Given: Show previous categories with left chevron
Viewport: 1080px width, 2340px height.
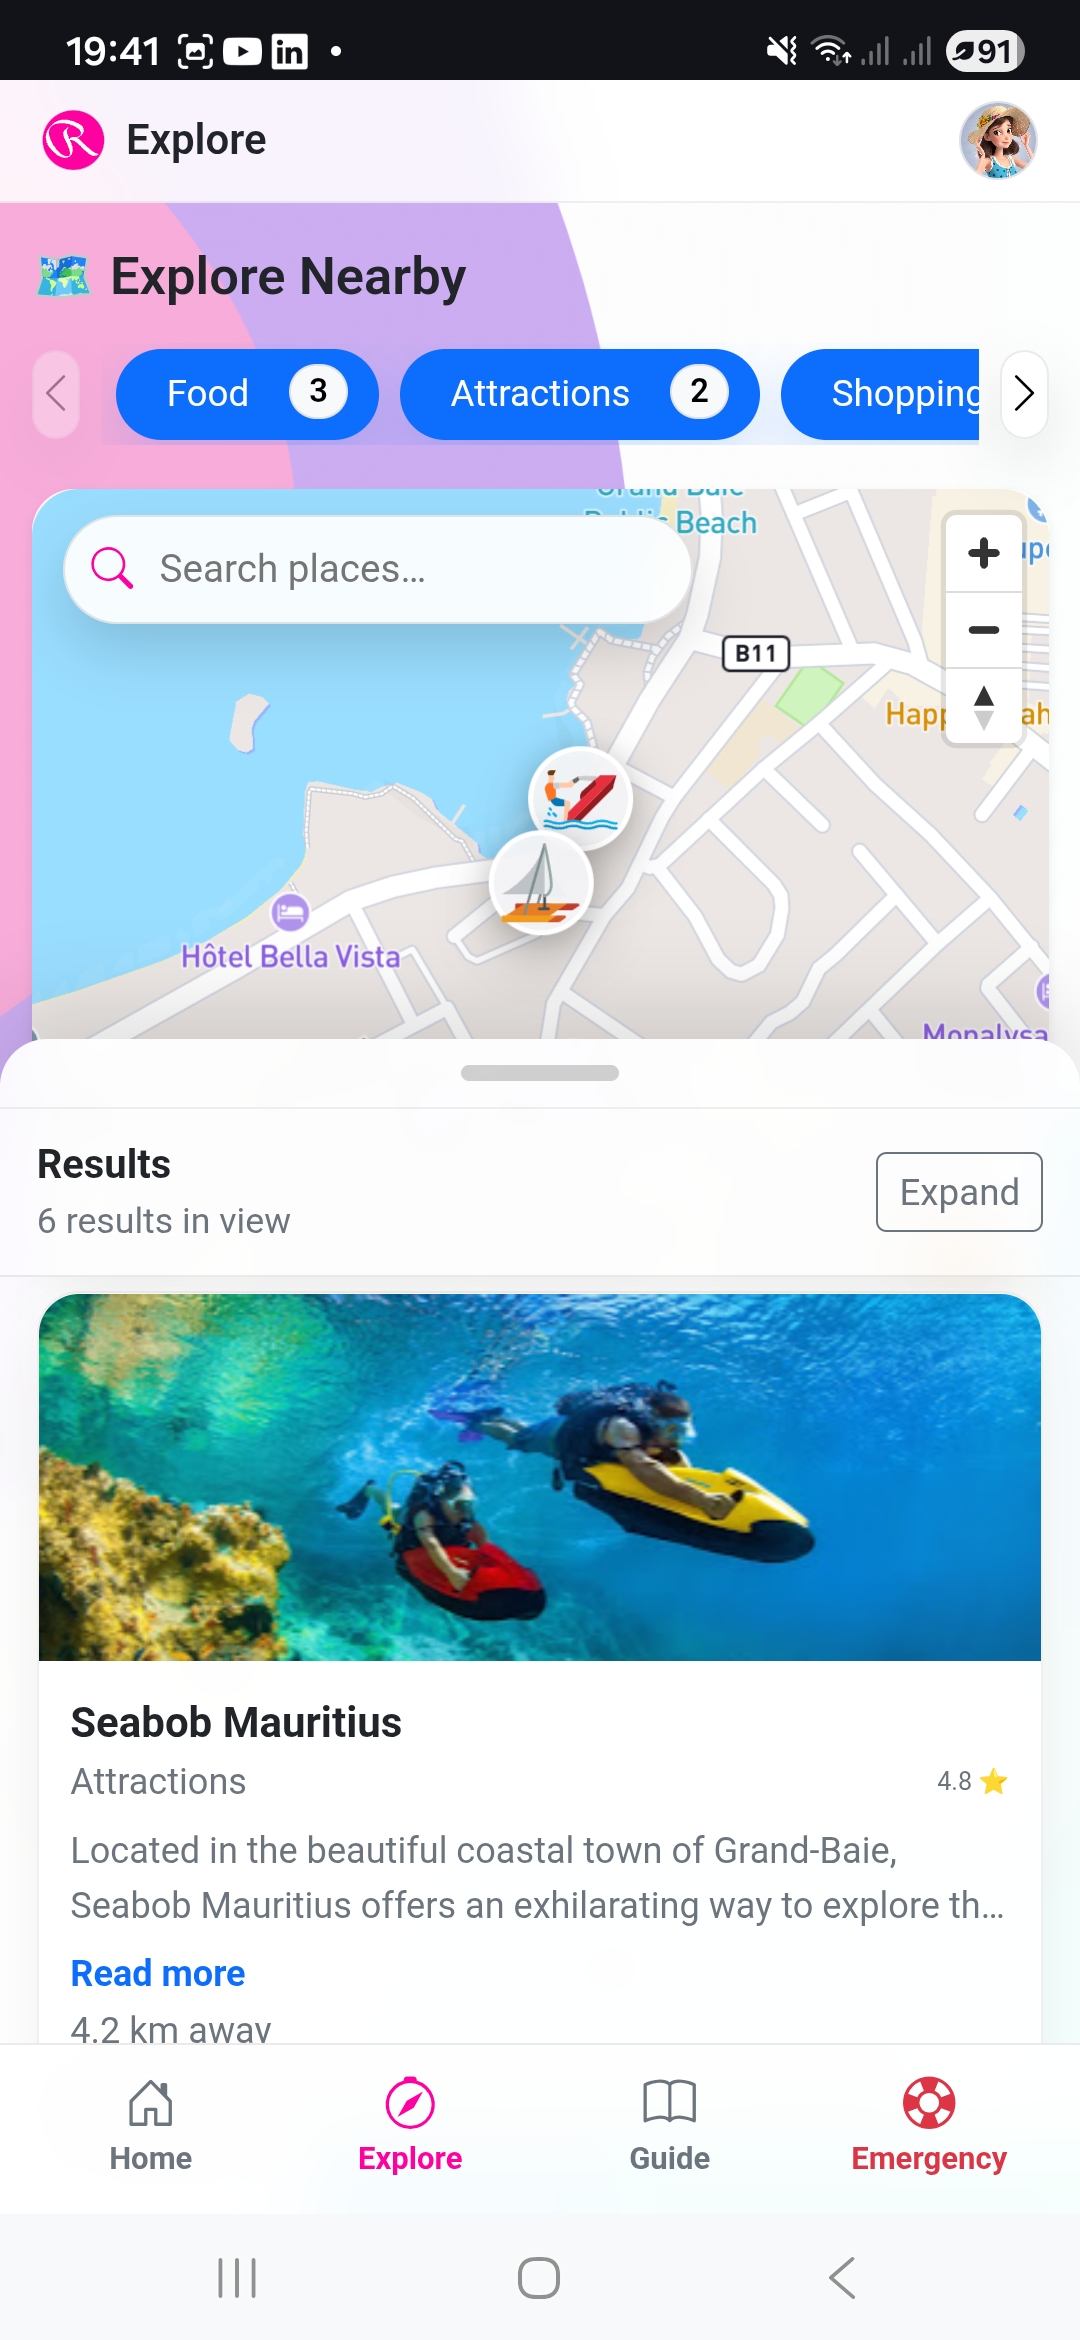Looking at the screenshot, I should click(56, 394).
